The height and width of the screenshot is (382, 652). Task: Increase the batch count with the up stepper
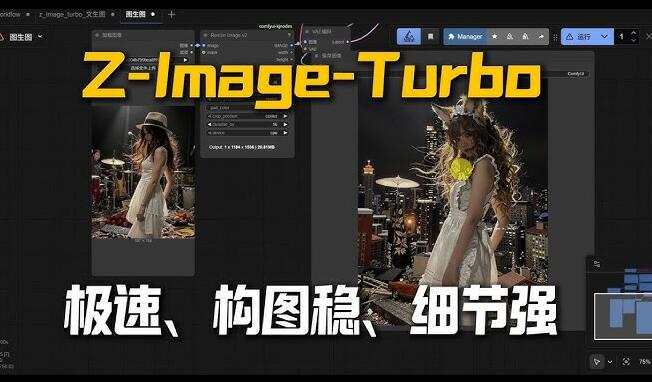pos(633,33)
